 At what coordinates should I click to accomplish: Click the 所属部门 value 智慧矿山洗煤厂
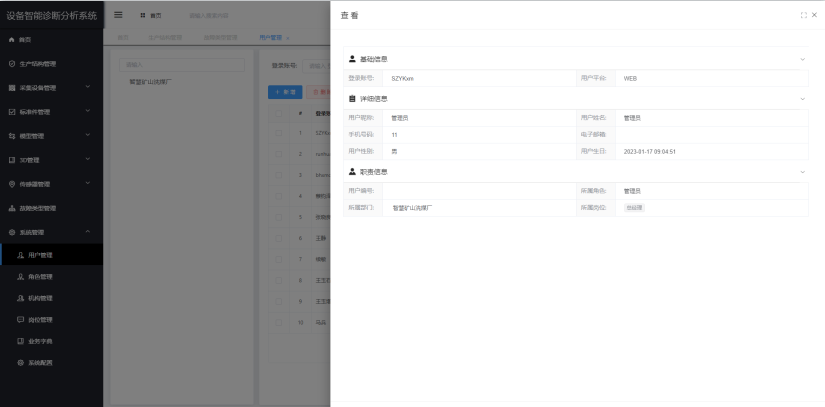click(x=412, y=208)
